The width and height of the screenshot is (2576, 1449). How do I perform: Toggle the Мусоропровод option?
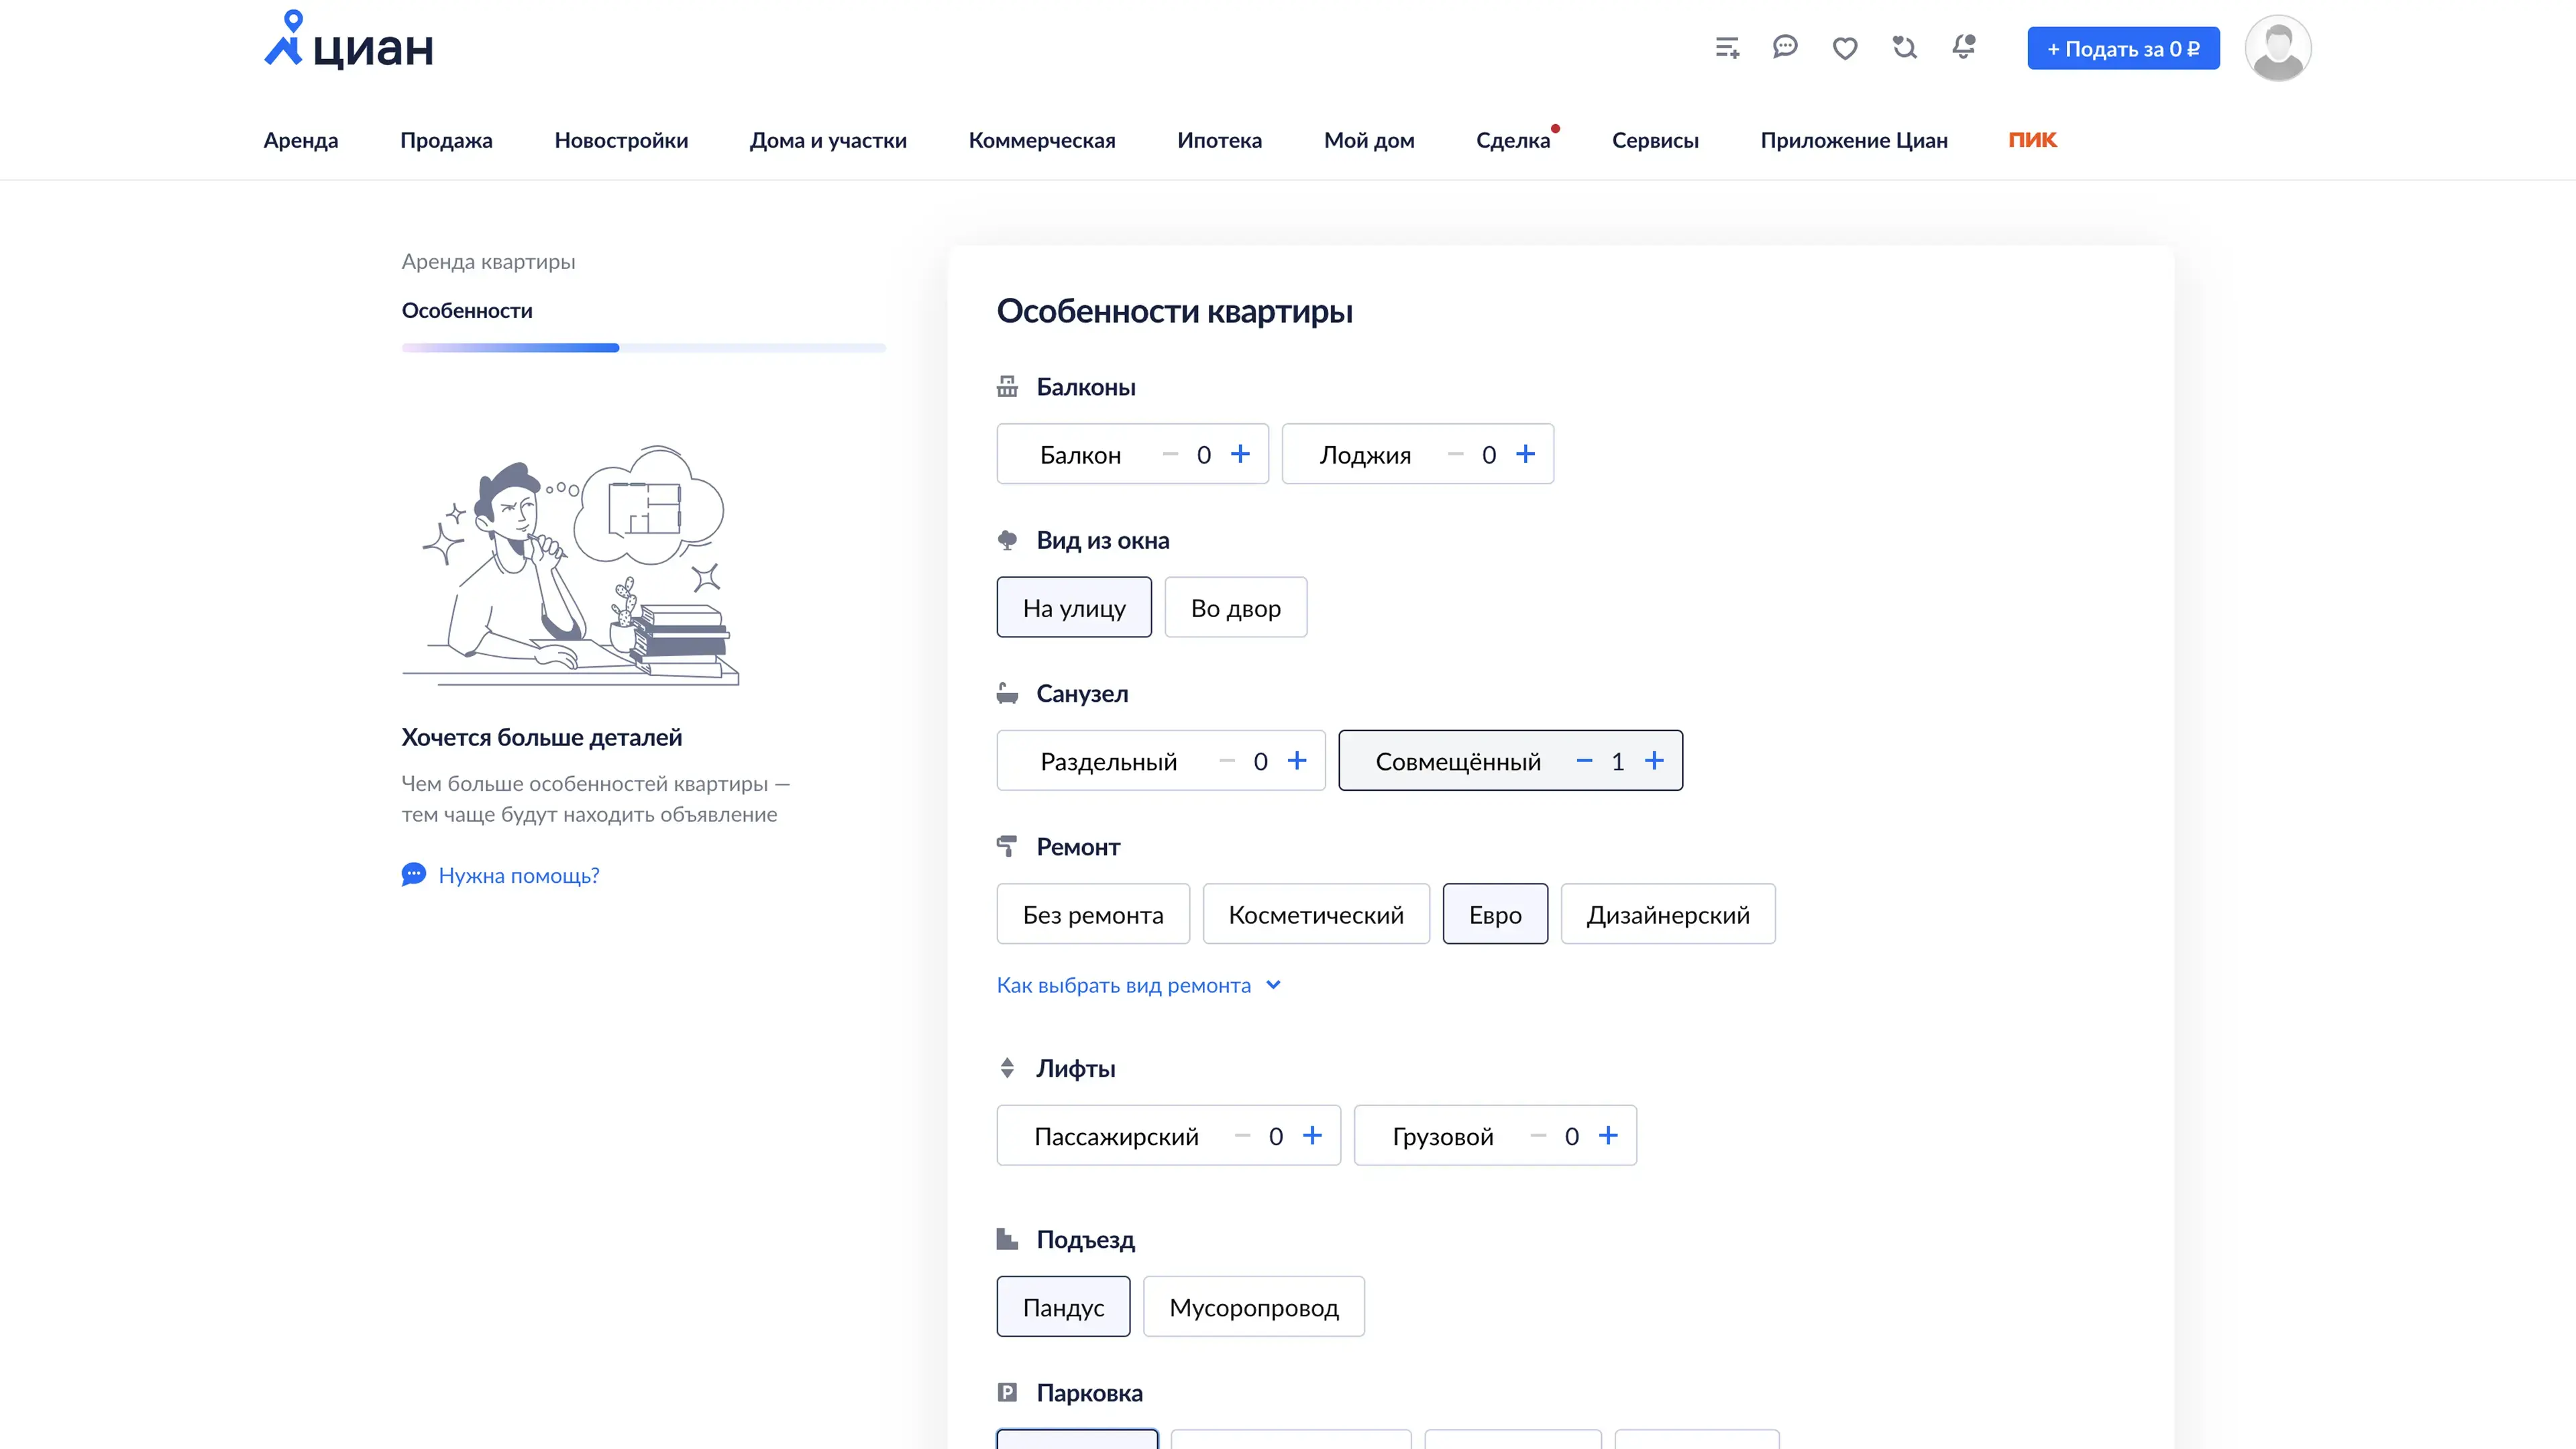pos(1253,1307)
